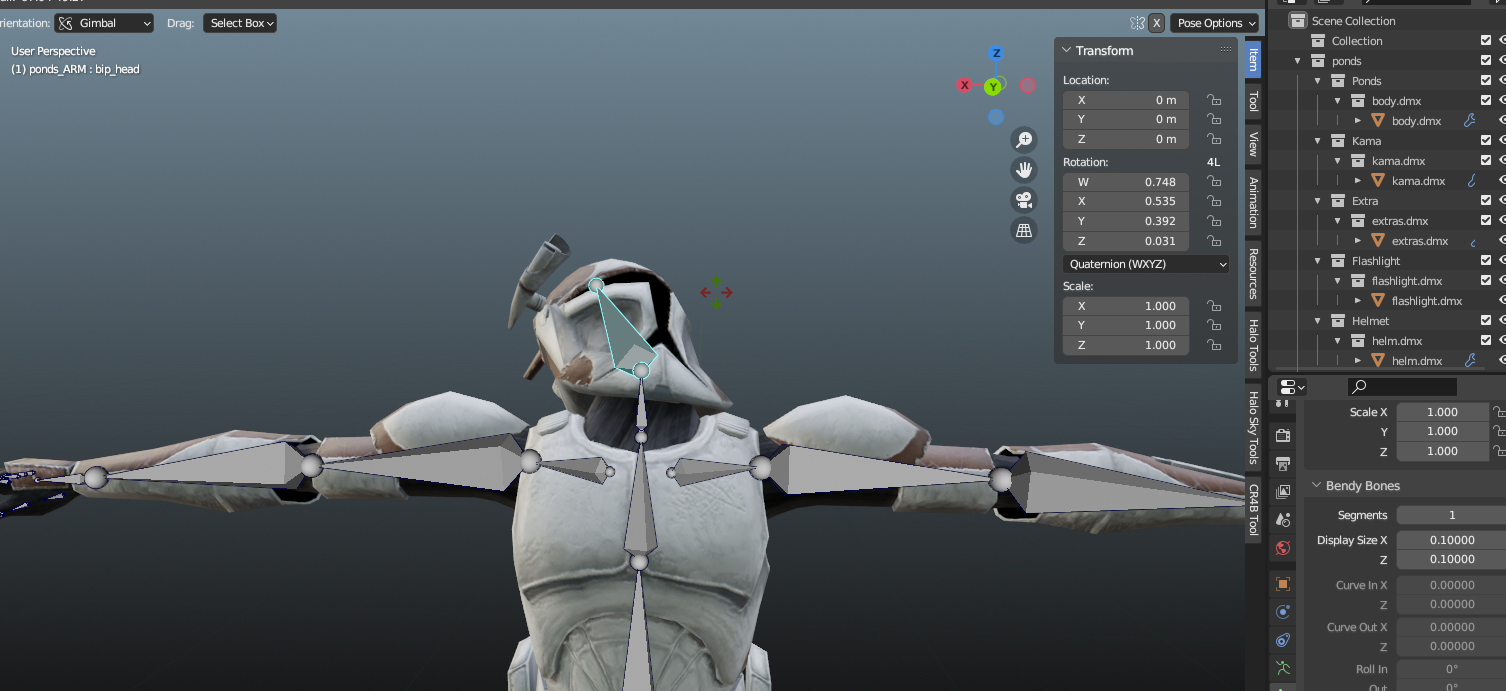Open the Properties editor type dropdown

click(x=1293, y=387)
